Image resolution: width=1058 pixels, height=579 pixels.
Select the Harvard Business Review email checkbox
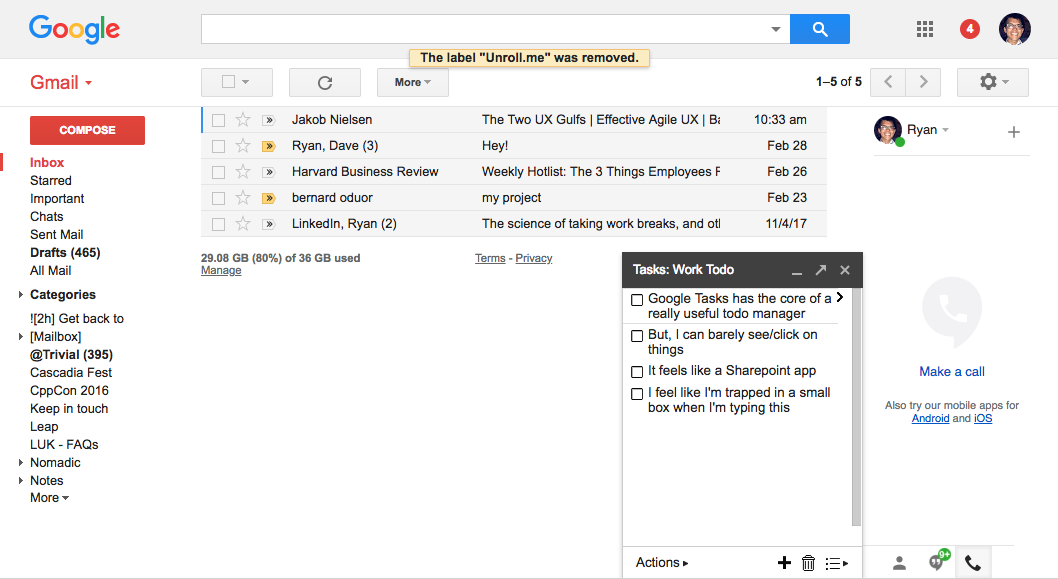tap(218, 172)
